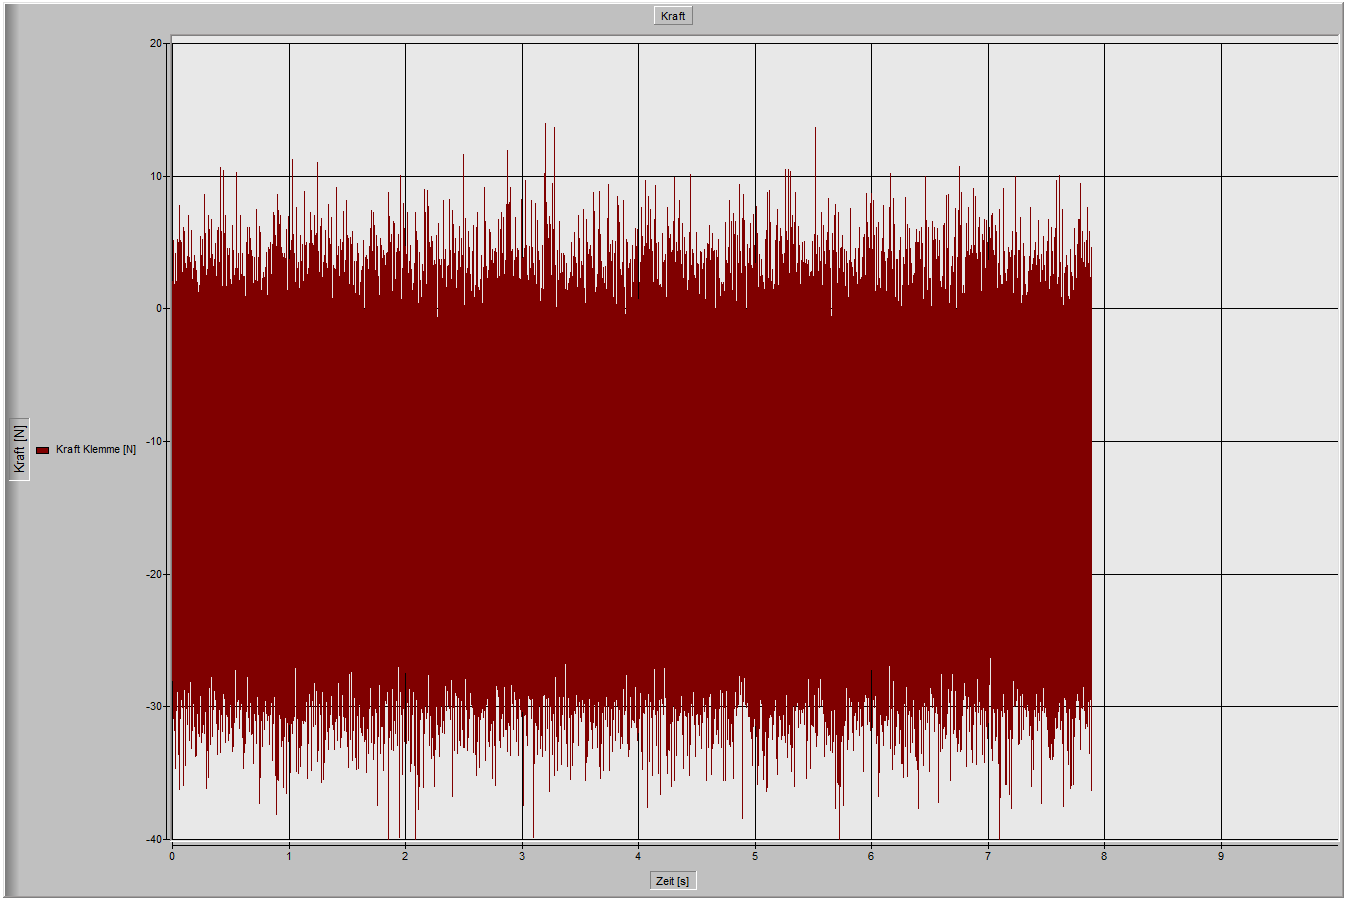
Task: Click the x-axis tick value 4
Action: click(638, 856)
